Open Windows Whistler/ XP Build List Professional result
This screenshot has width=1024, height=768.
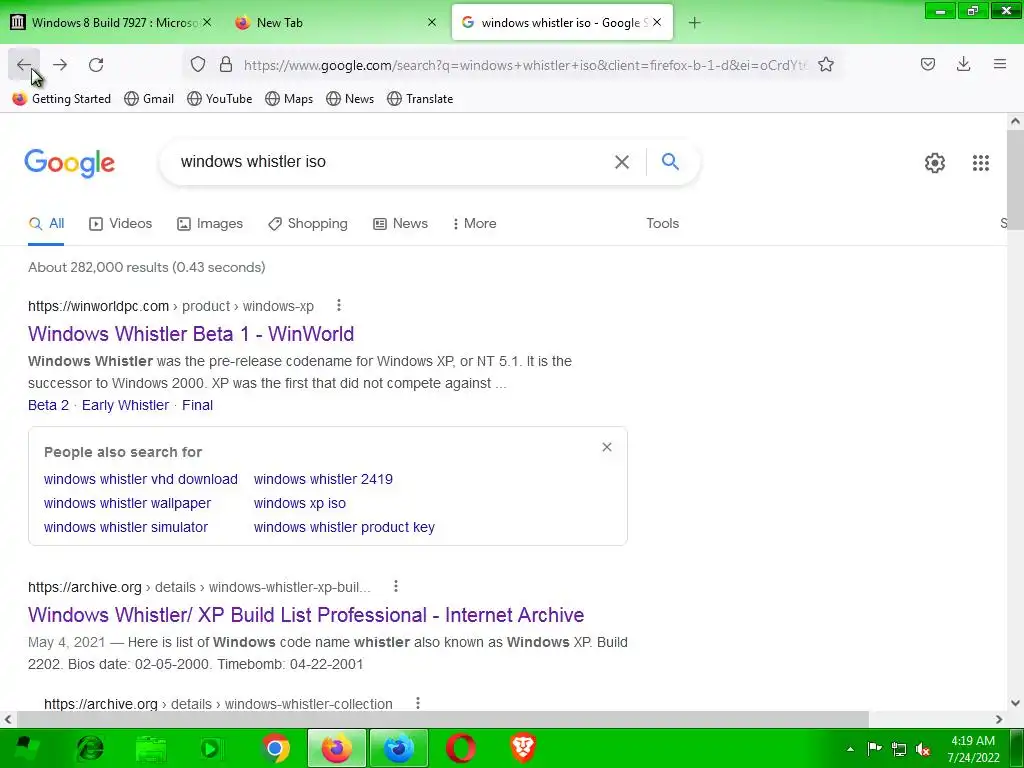point(306,615)
